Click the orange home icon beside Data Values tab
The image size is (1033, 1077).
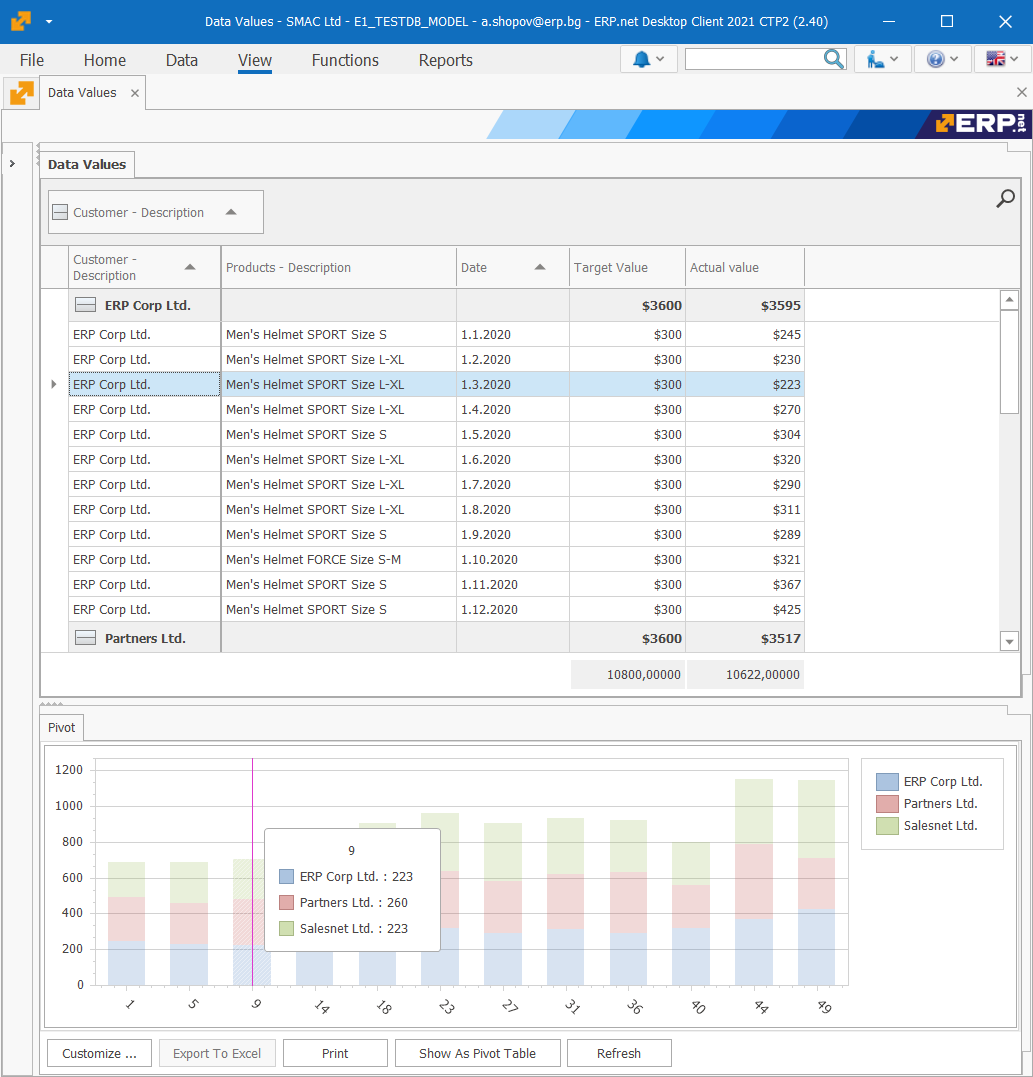click(x=21, y=93)
